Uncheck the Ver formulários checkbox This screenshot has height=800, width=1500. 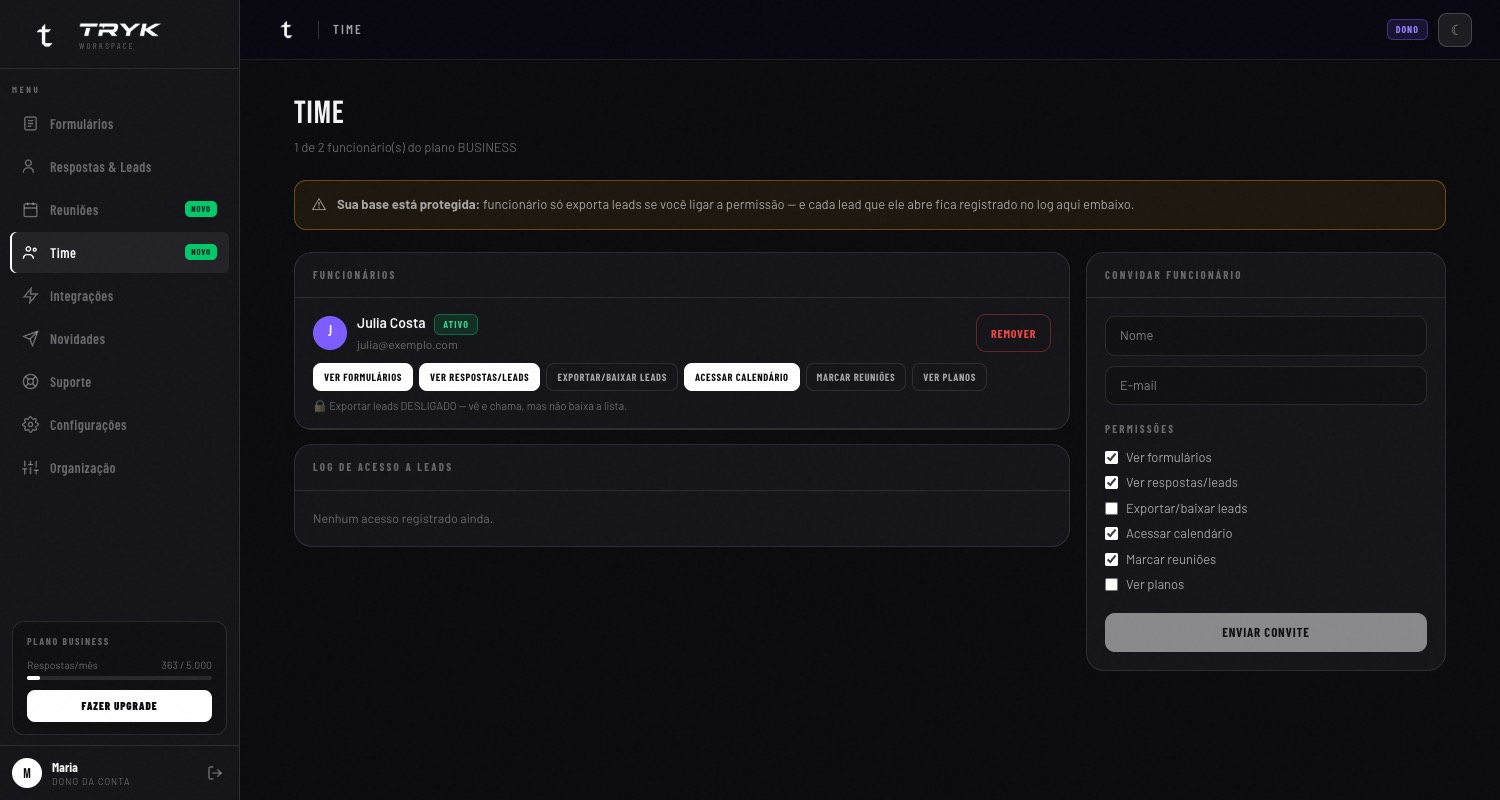click(1111, 458)
